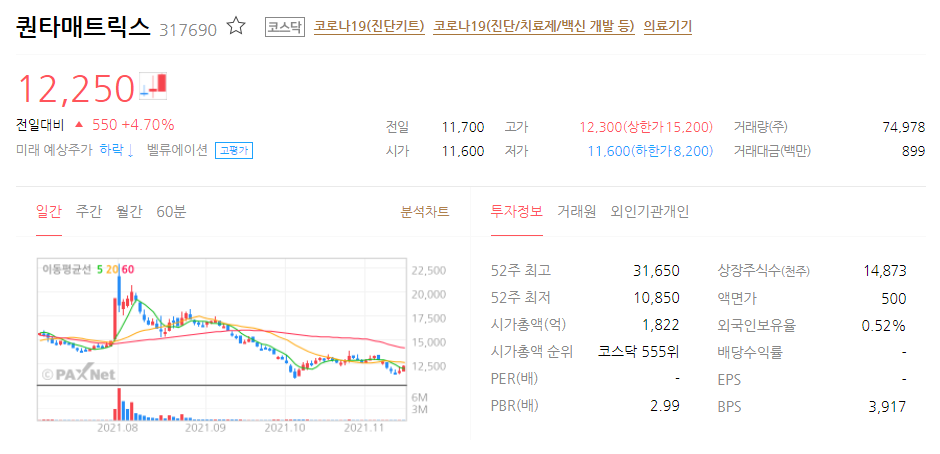Click the 2021.08 date label on chart axis
The image size is (940, 454).
coord(117,428)
